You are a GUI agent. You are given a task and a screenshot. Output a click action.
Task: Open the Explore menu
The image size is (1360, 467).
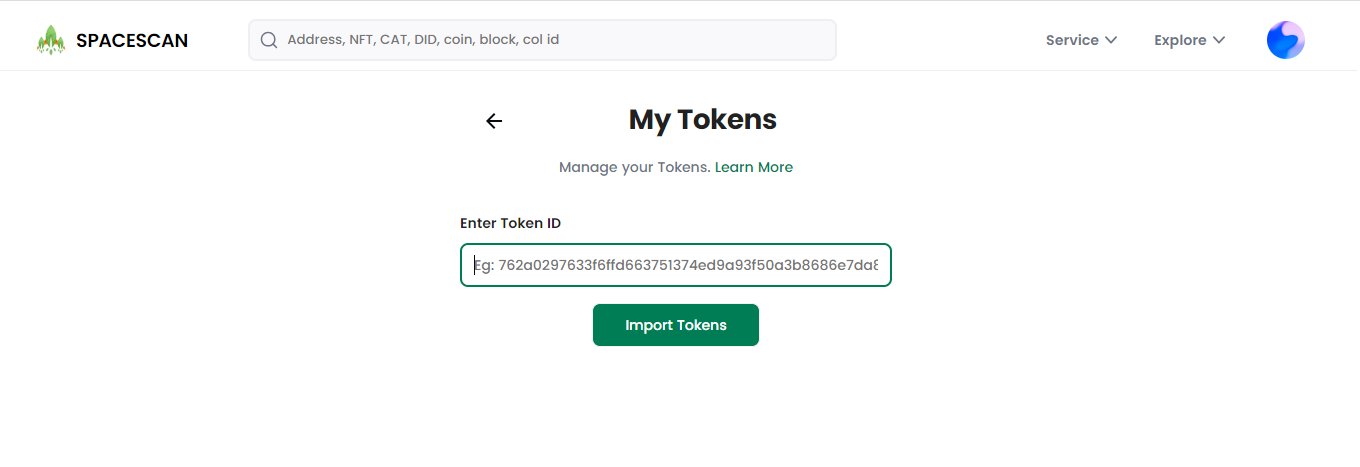tap(1189, 40)
